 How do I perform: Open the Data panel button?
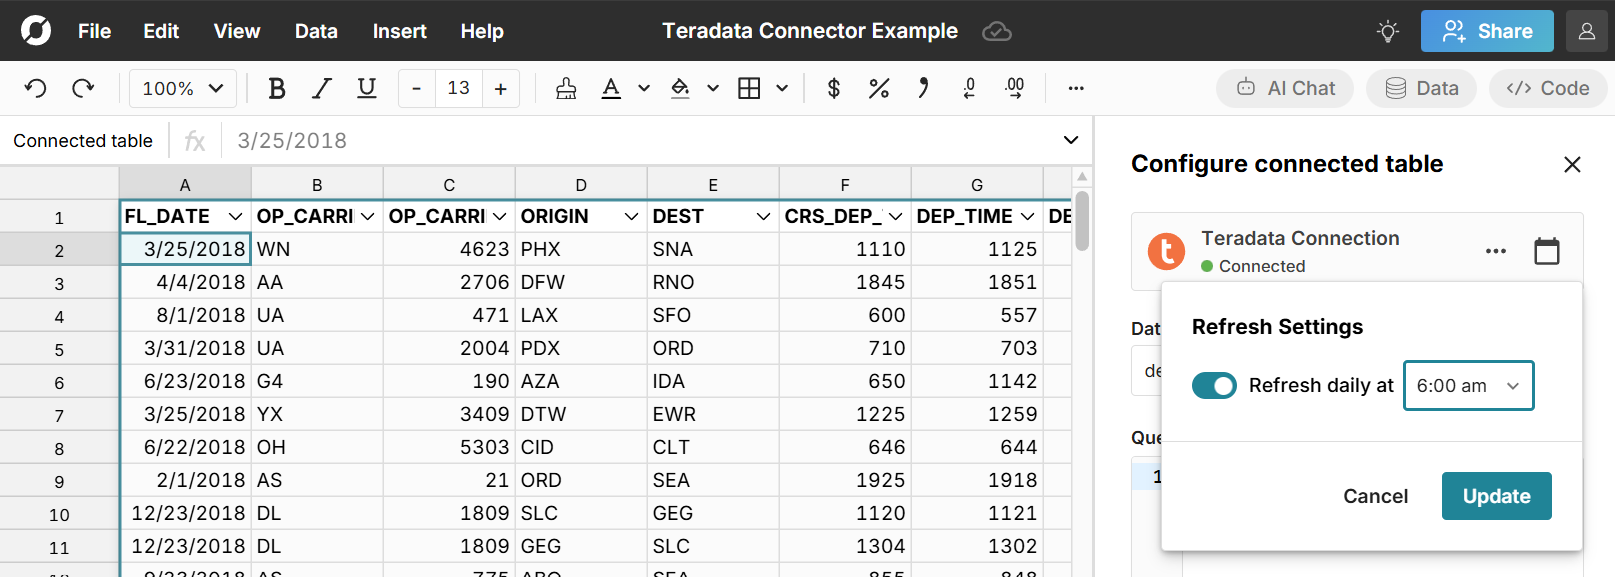pyautogui.click(x=1421, y=88)
